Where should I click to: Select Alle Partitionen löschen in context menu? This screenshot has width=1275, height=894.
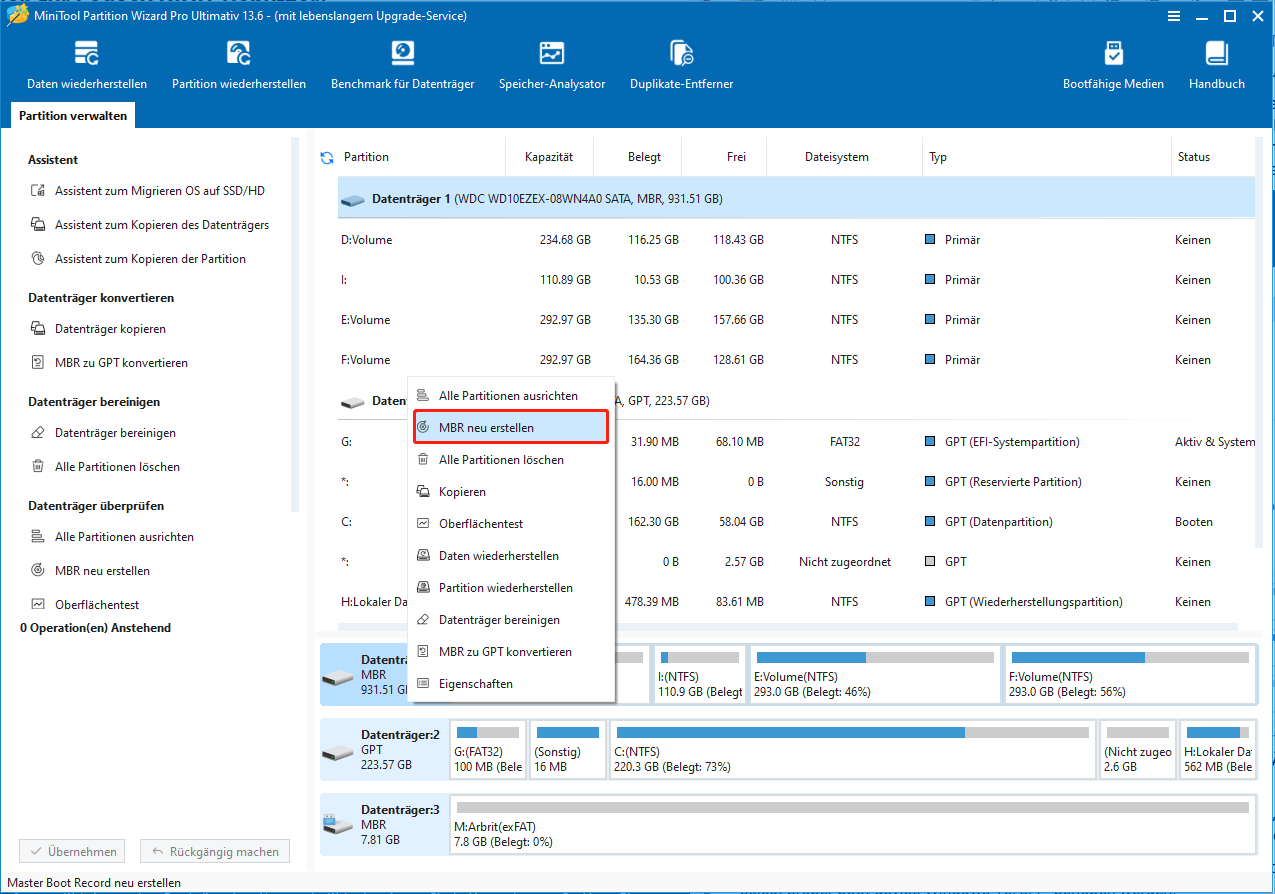pos(511,460)
